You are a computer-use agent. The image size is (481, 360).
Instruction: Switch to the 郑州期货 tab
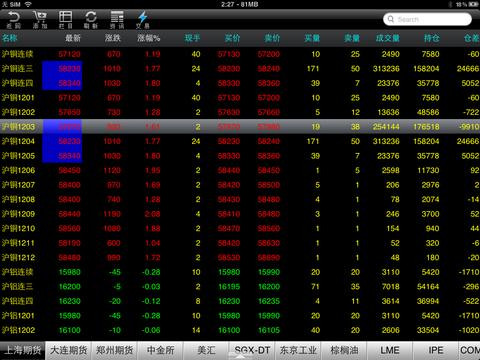[x=114, y=350]
